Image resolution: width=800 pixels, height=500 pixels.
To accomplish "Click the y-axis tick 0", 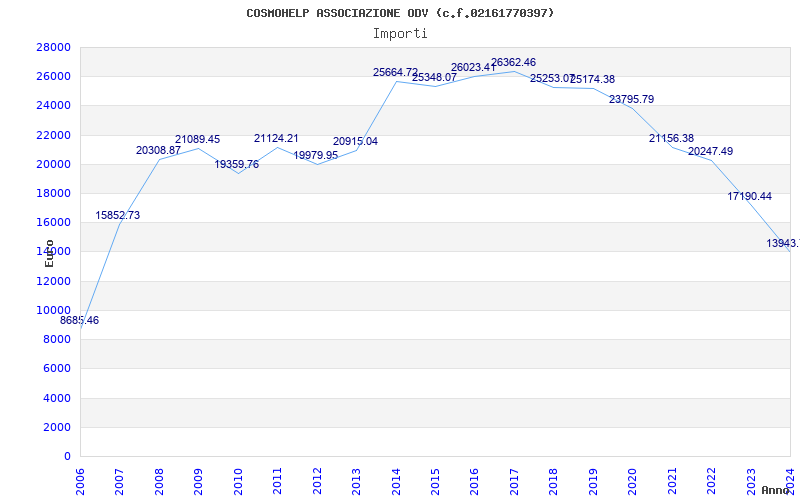I will (x=67, y=456).
